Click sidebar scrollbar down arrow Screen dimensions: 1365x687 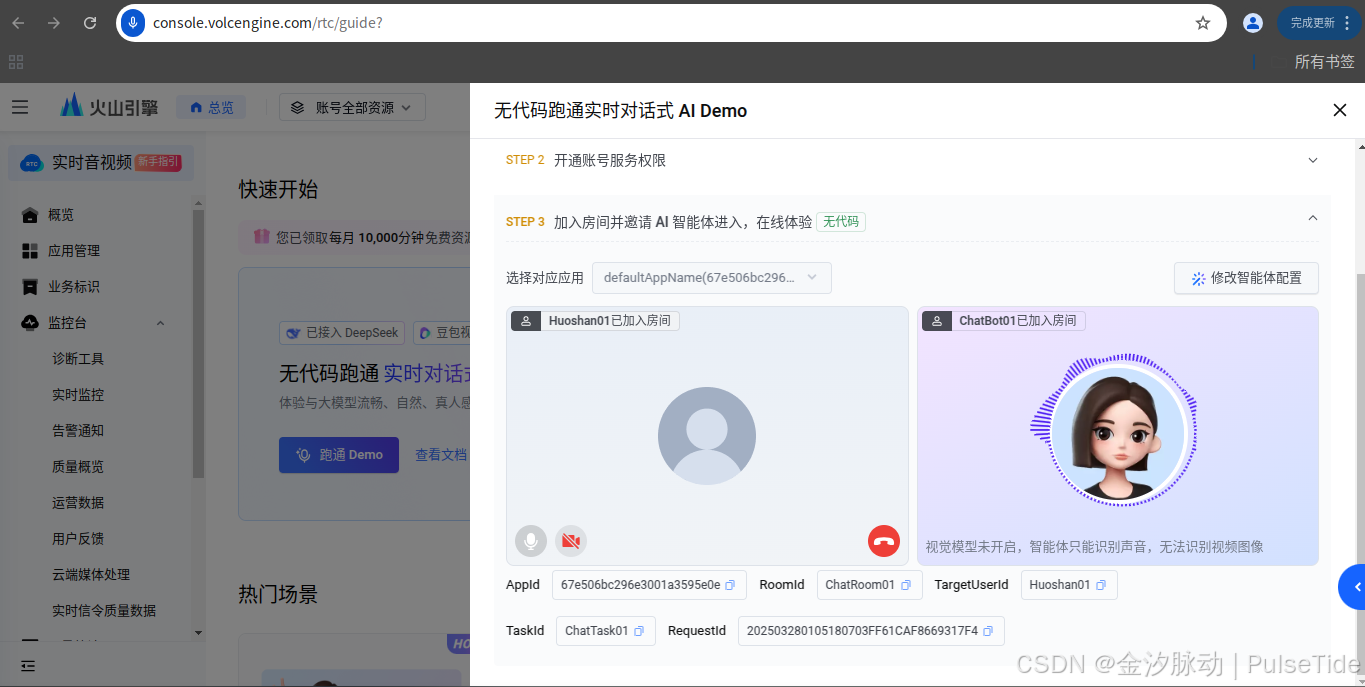click(x=198, y=632)
